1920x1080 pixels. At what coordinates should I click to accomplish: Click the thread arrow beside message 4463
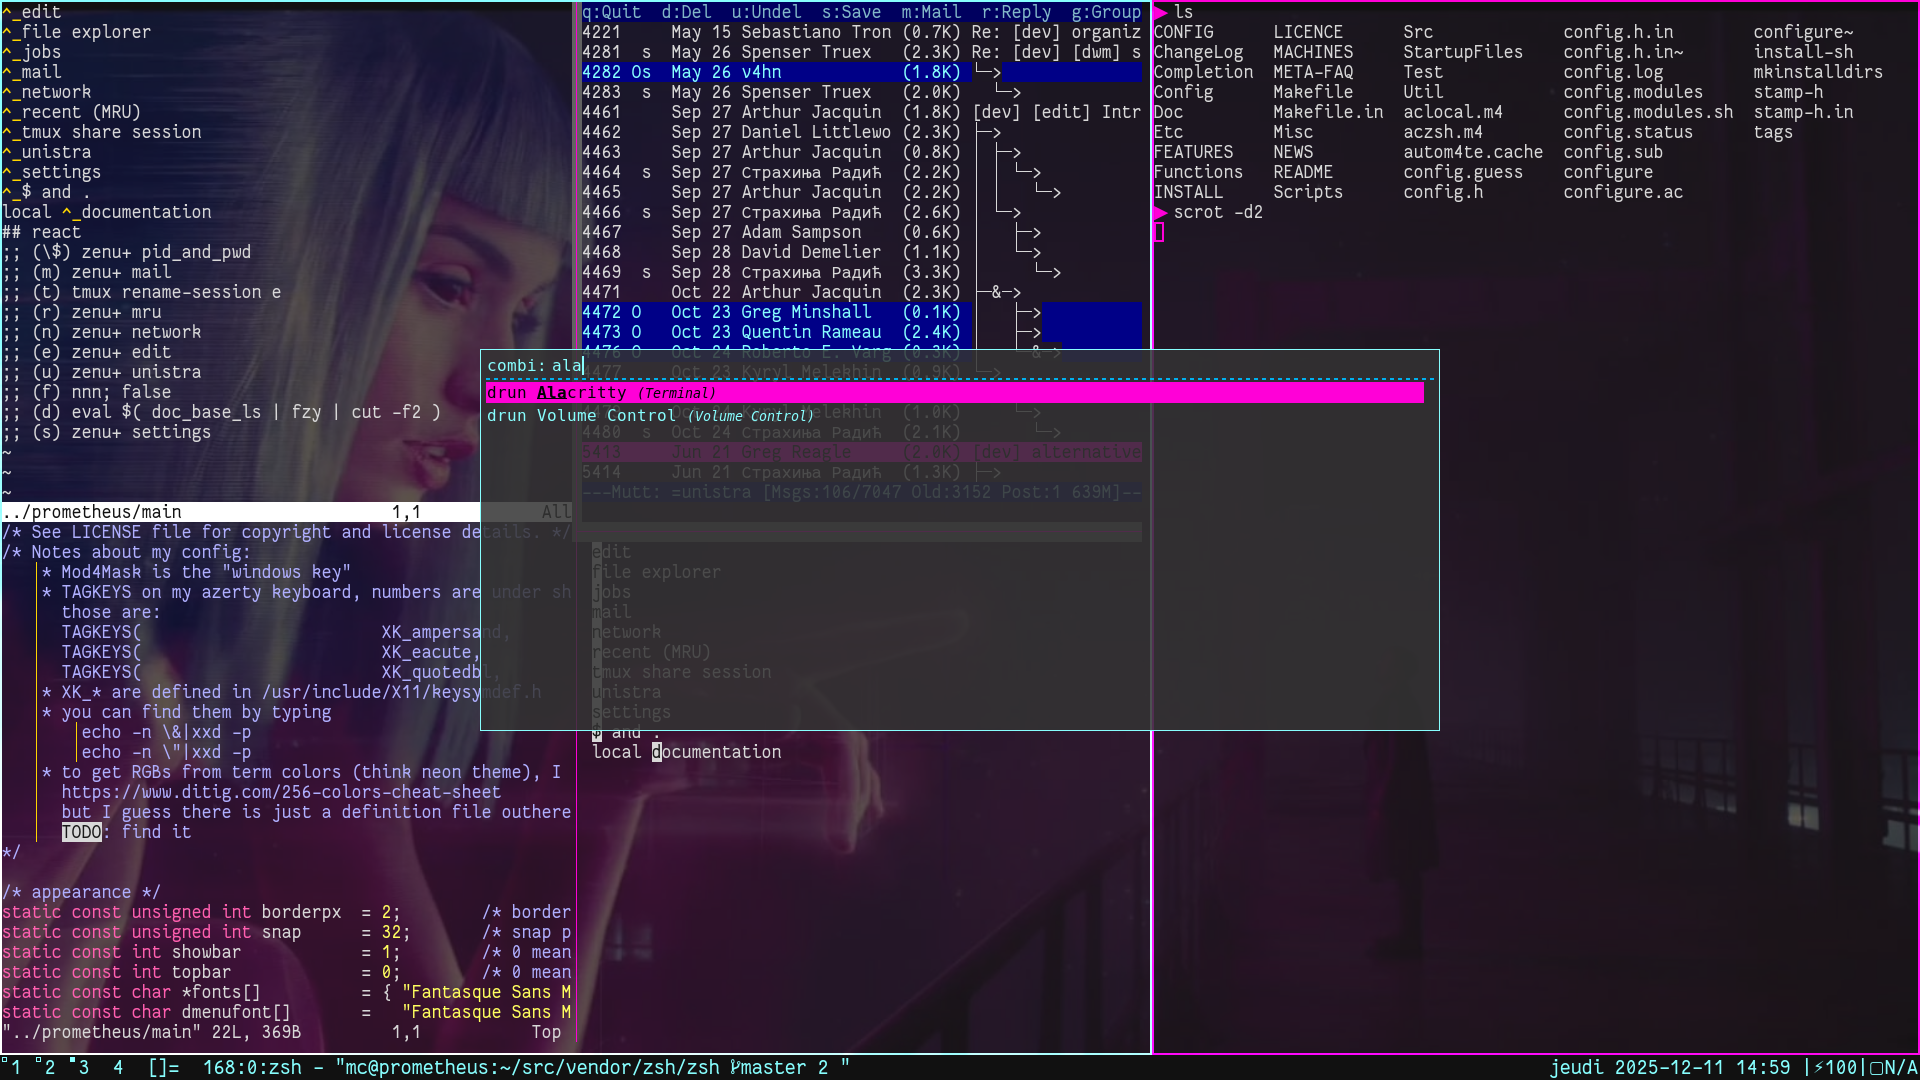(x=1010, y=153)
